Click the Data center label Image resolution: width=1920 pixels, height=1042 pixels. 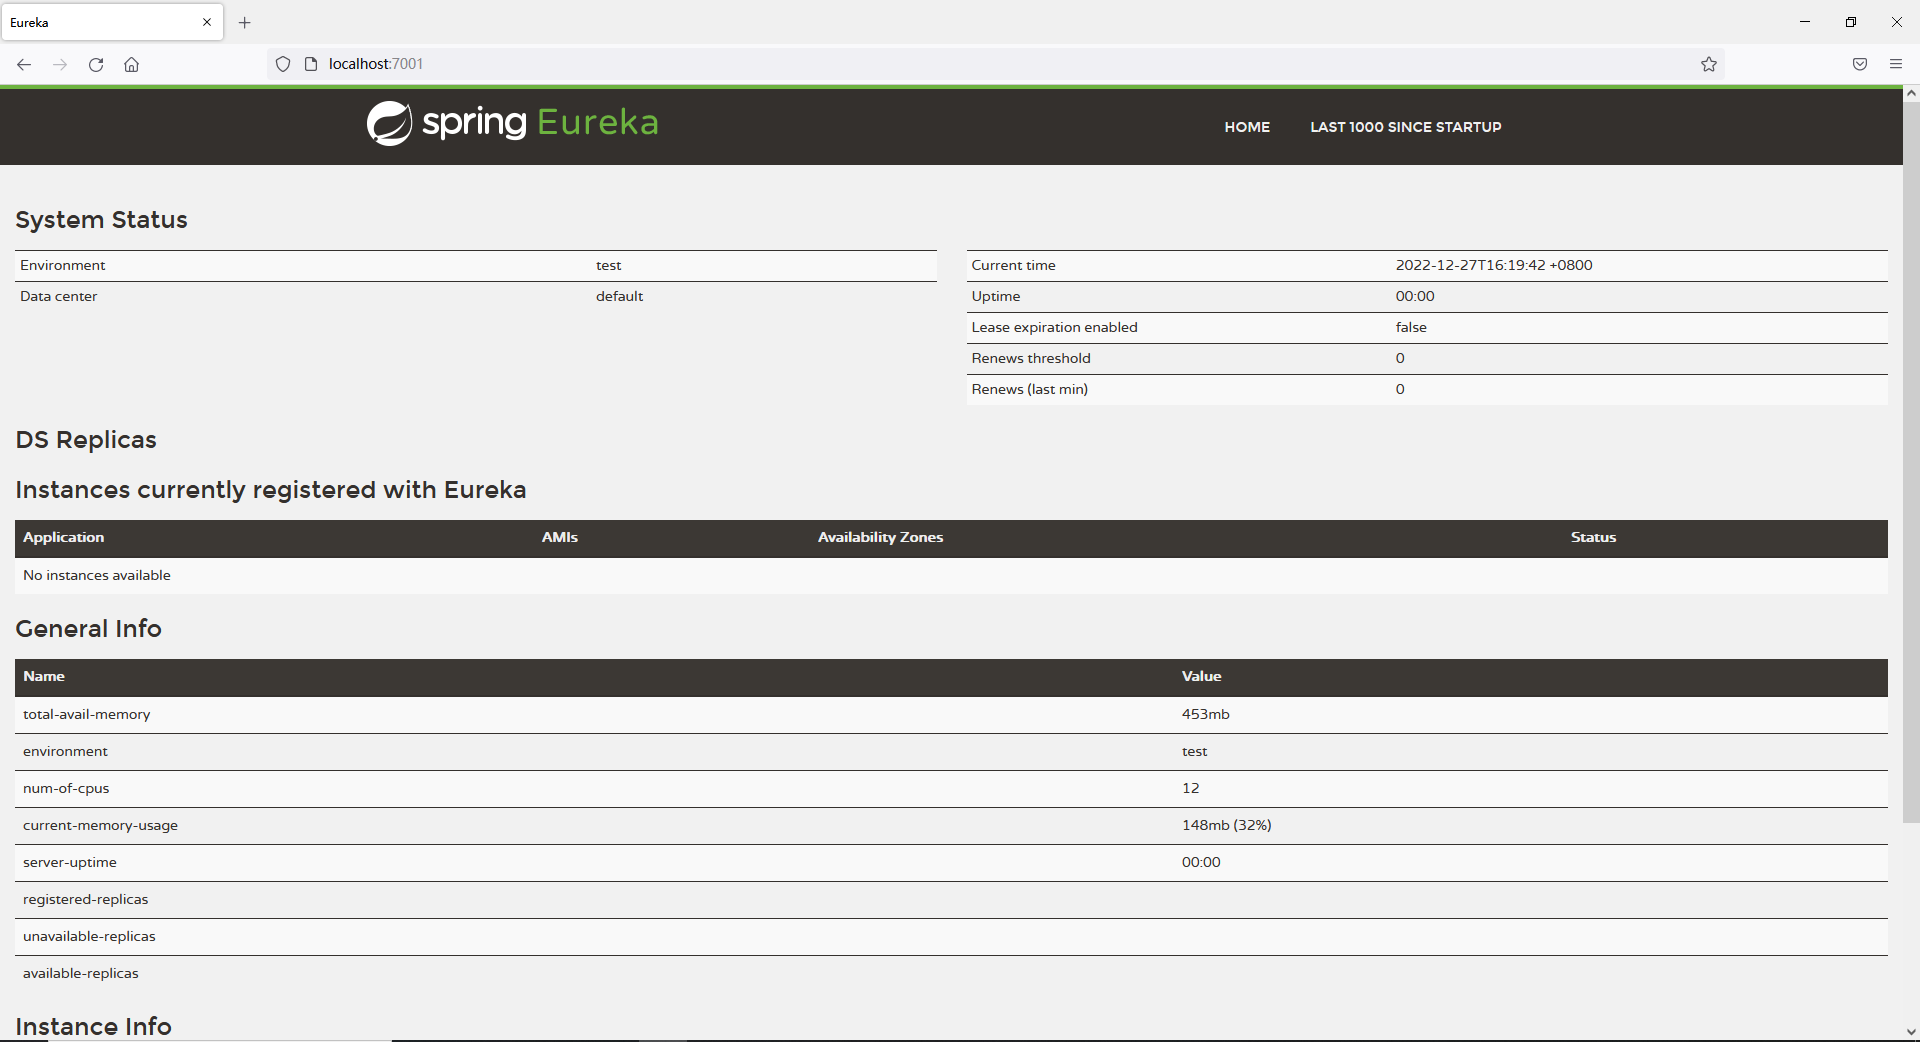pyautogui.click(x=58, y=296)
